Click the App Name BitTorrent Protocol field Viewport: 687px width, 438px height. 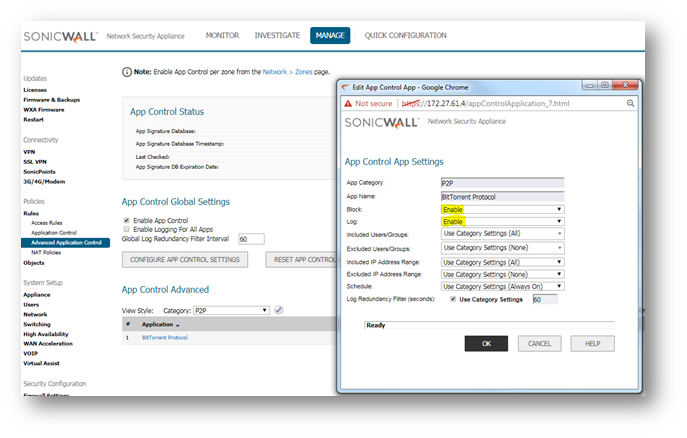(503, 197)
